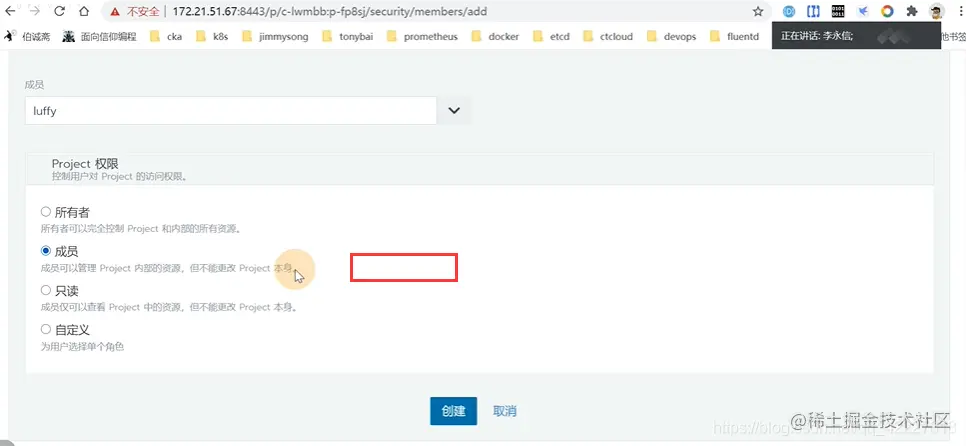Screen dimensions: 966x446
Task: Open the user profile avatar
Action: 936,12
